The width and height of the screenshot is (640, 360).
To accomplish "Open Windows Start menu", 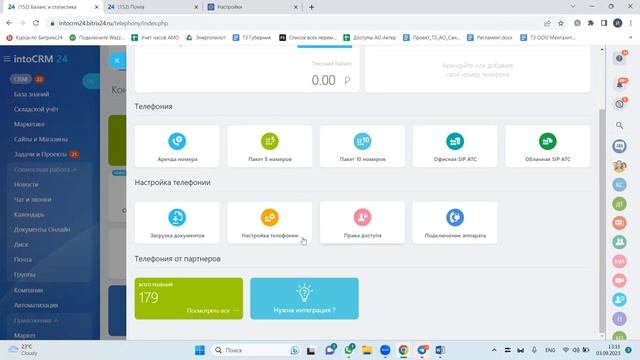I will click(x=200, y=350).
